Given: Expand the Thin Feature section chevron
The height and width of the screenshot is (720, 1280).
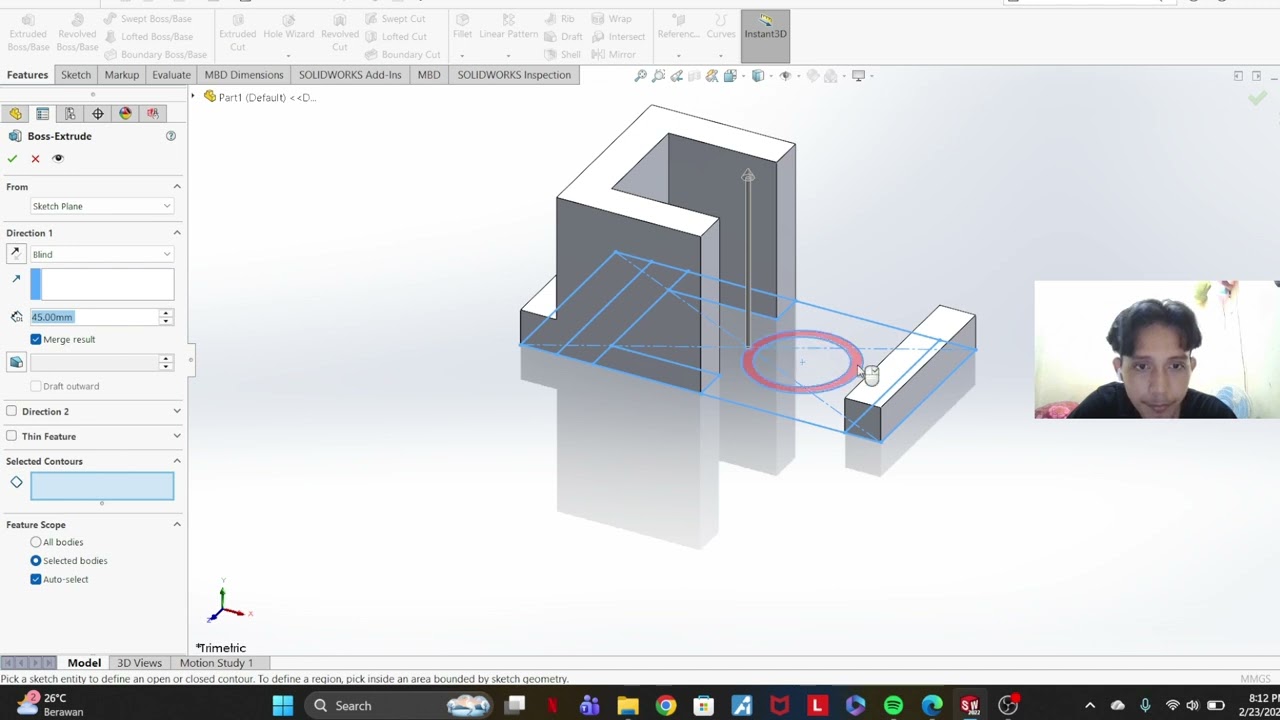Looking at the screenshot, I should click(177, 436).
